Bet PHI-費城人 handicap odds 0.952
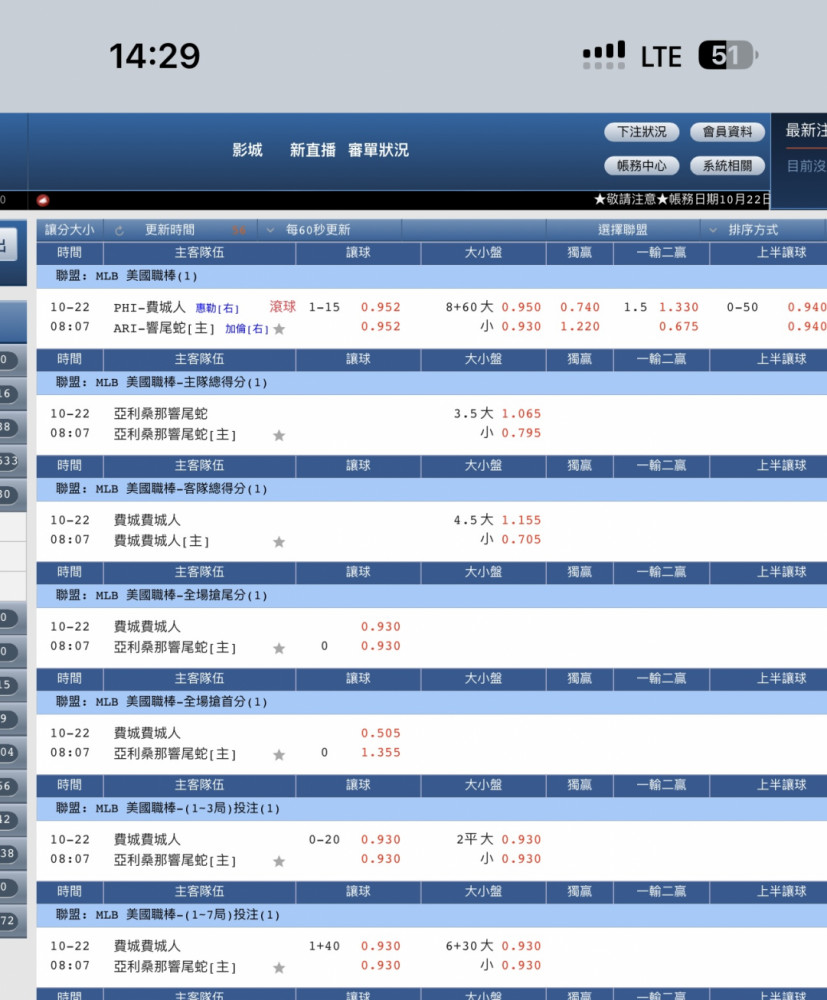827x1000 pixels. (381, 307)
